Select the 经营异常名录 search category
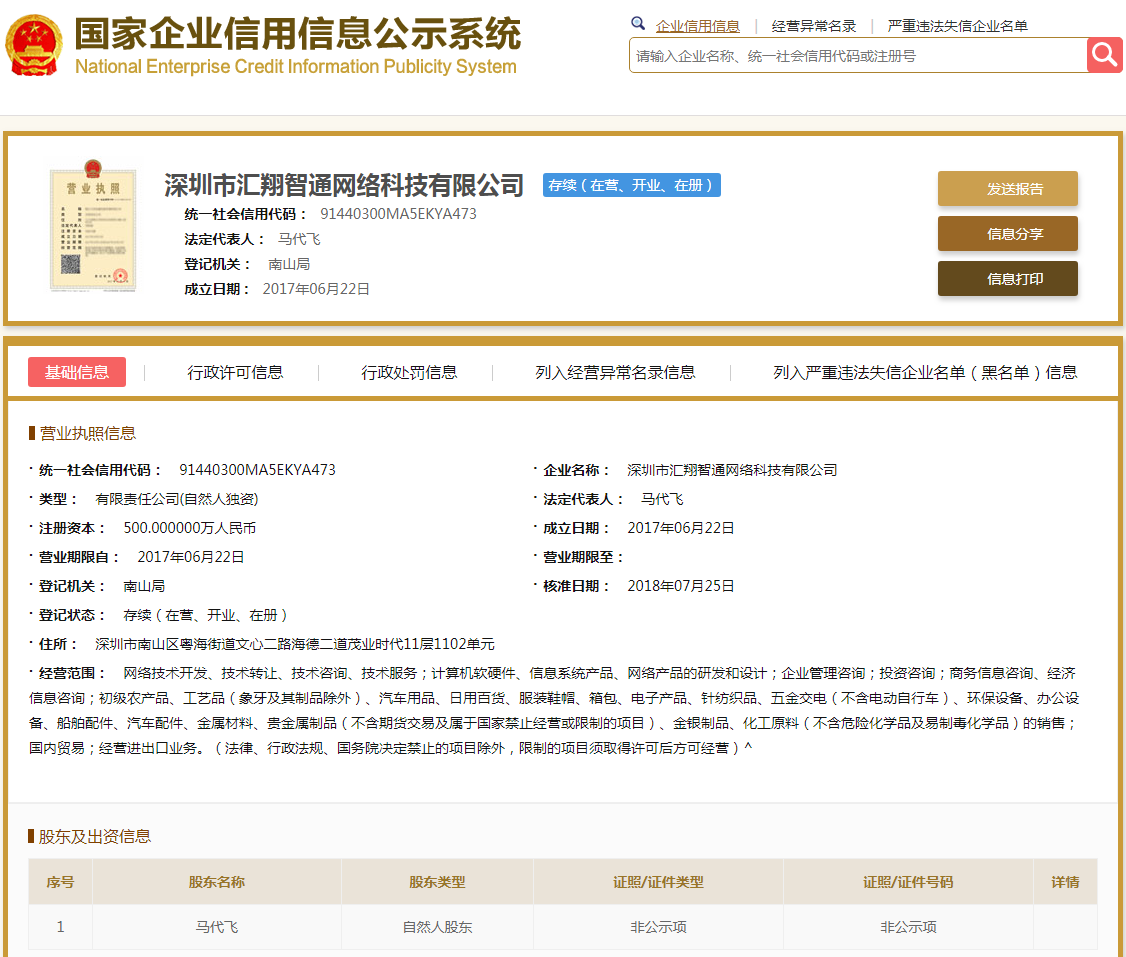The width and height of the screenshot is (1126, 957). tap(813, 26)
